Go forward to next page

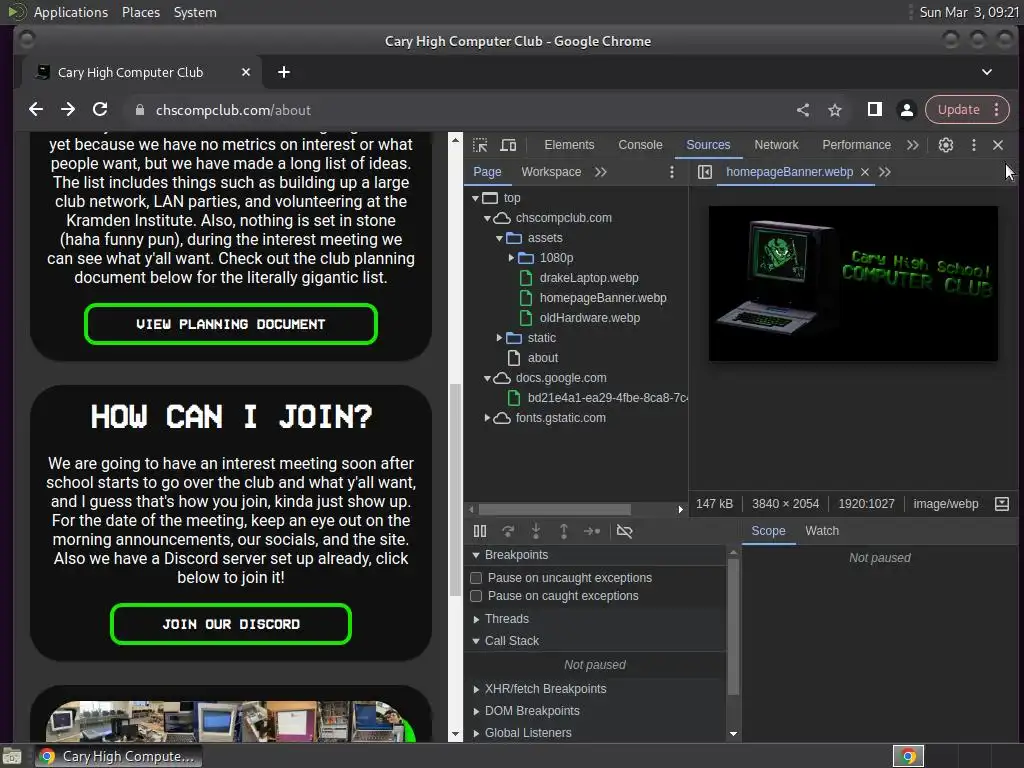click(68, 110)
